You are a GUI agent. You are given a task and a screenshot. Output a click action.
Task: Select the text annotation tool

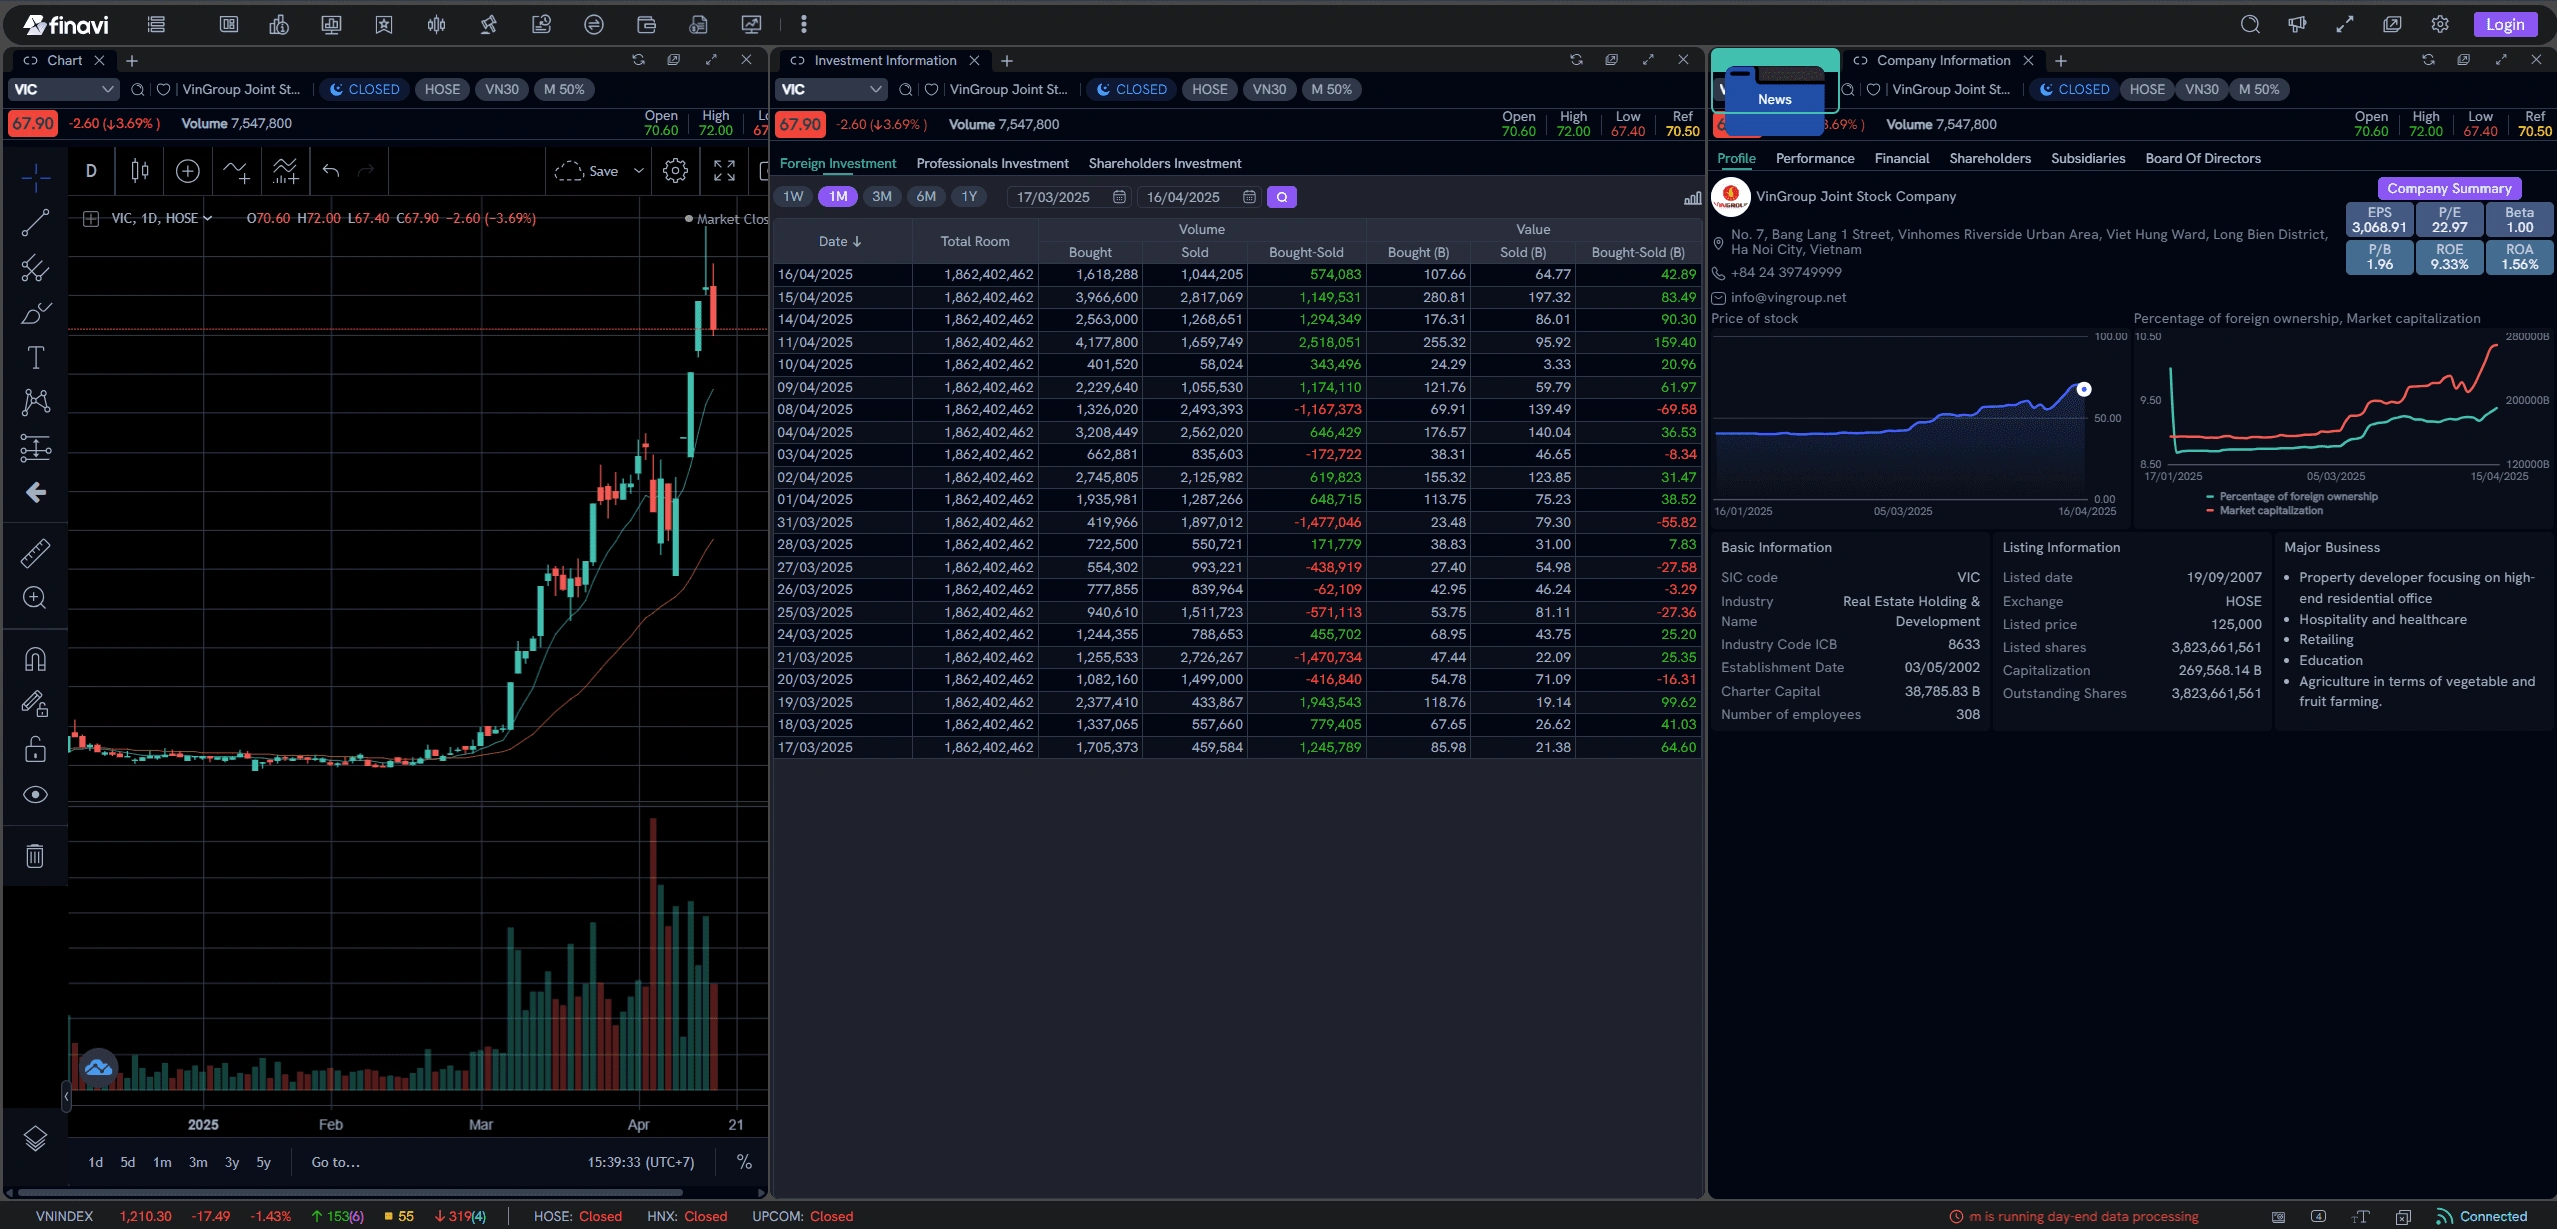[x=35, y=357]
